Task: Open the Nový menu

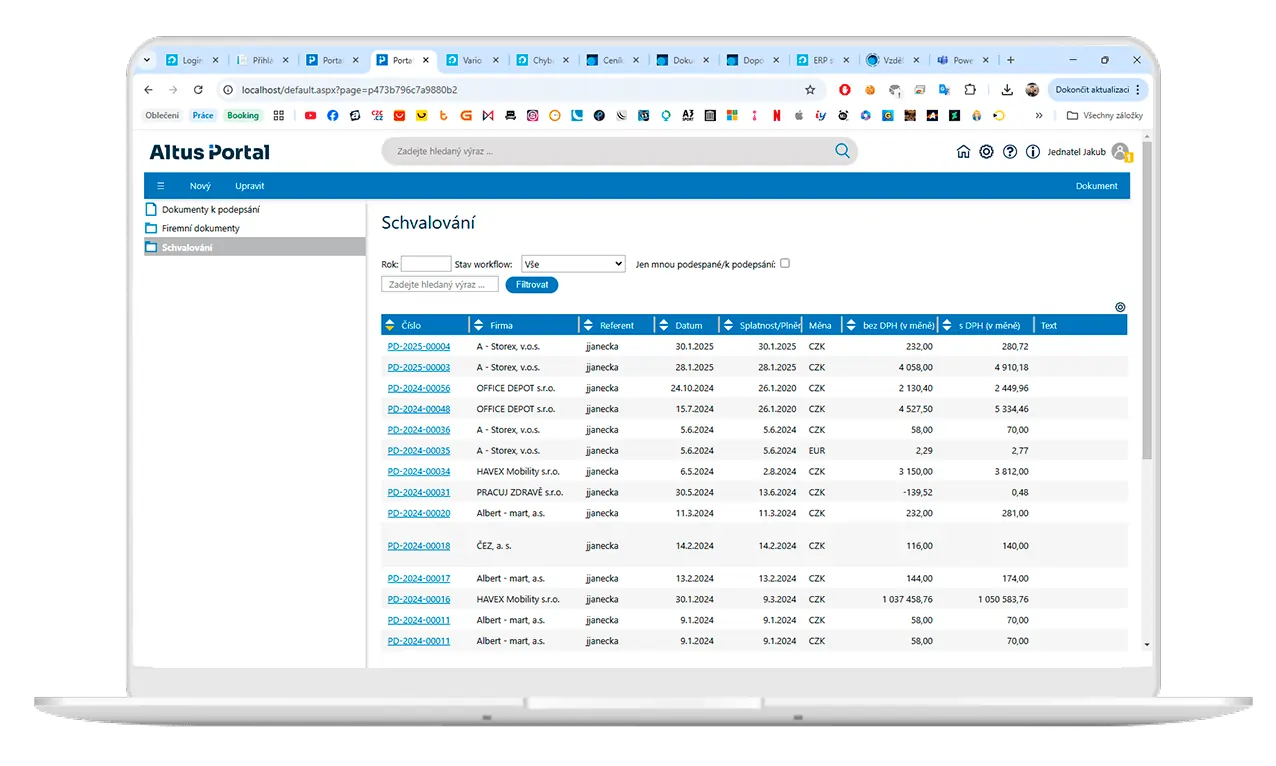Action: 200,186
